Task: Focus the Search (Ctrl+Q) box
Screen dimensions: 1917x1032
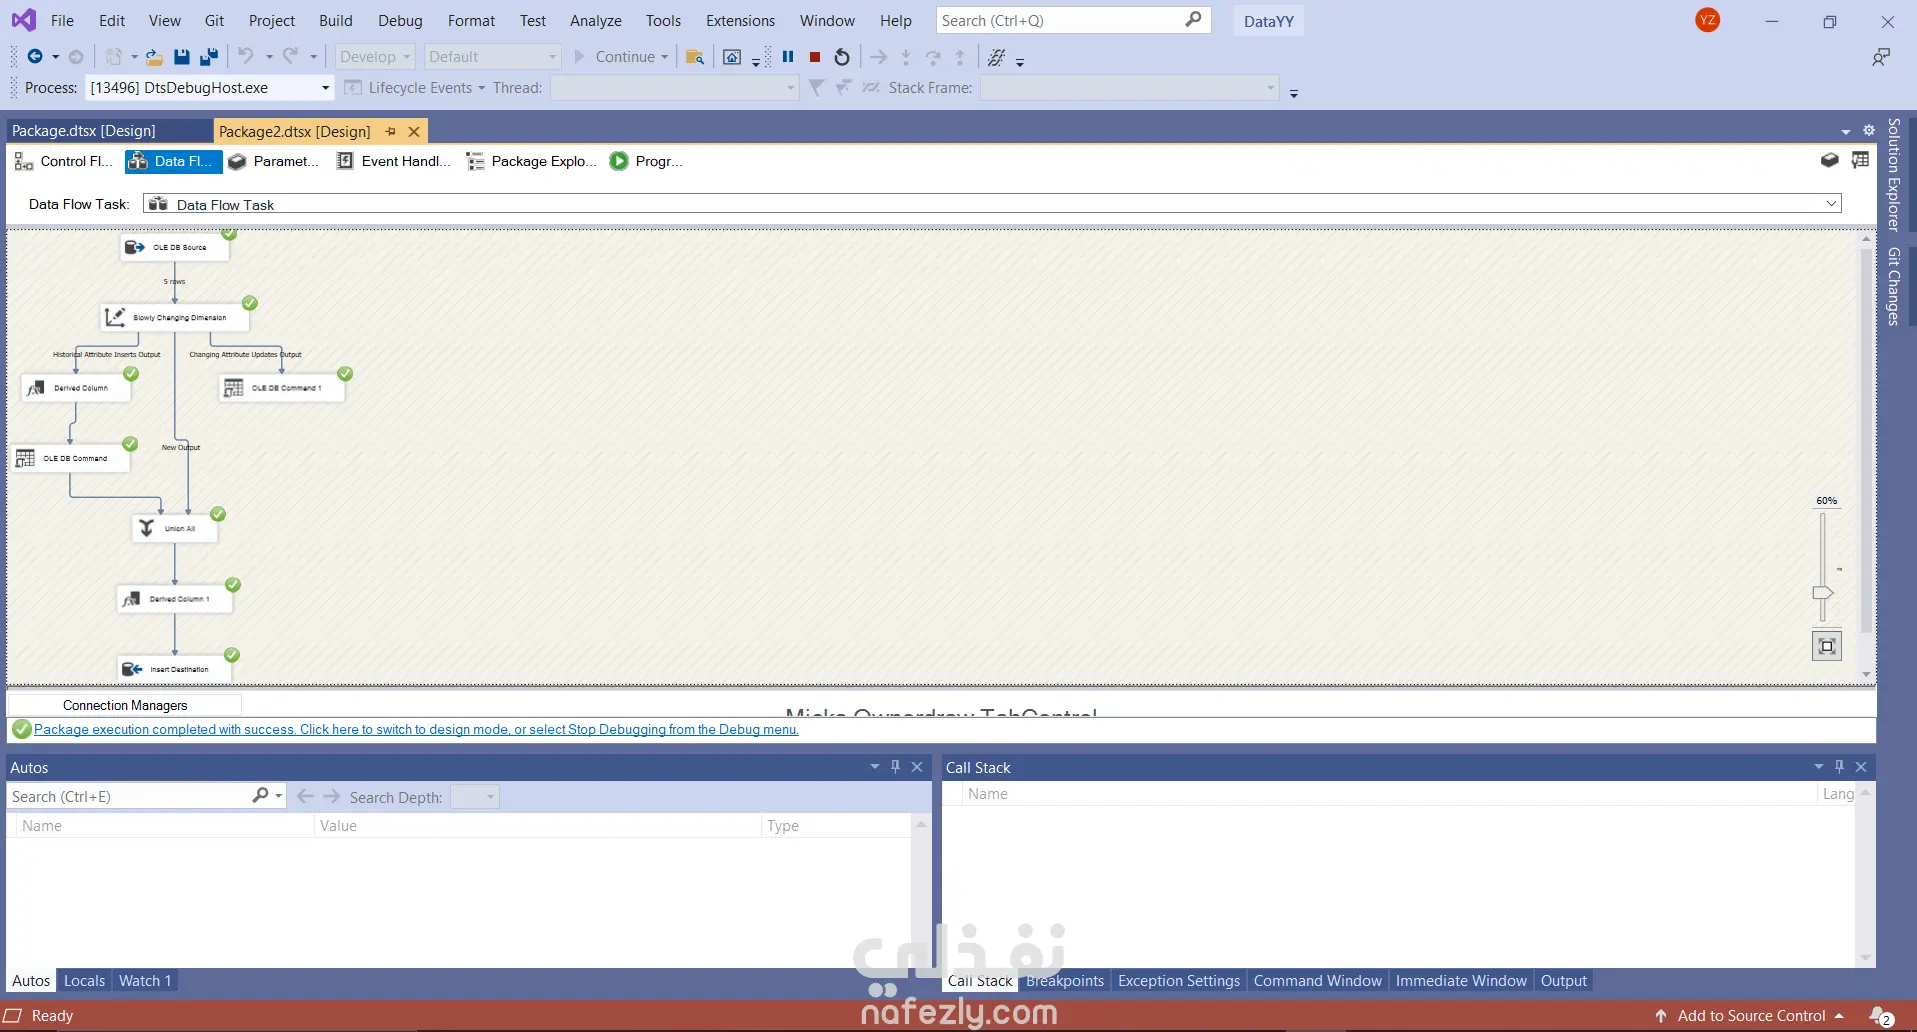Action: [x=1073, y=20]
